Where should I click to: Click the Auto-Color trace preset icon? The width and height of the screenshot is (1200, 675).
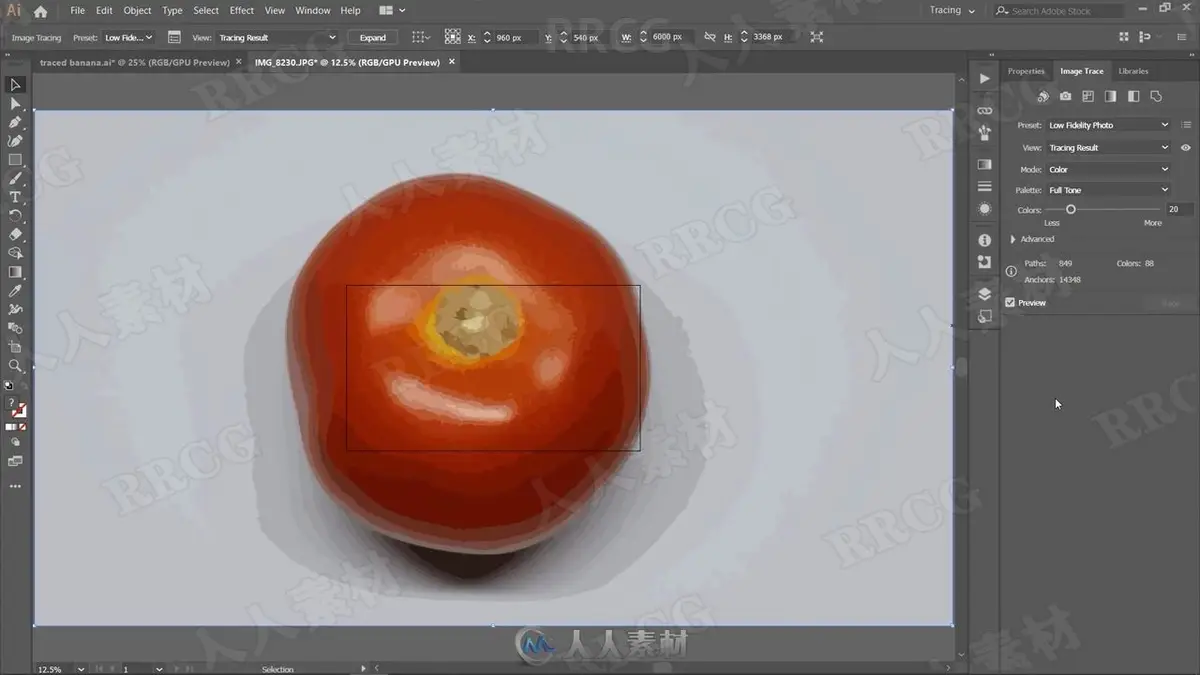point(1043,97)
